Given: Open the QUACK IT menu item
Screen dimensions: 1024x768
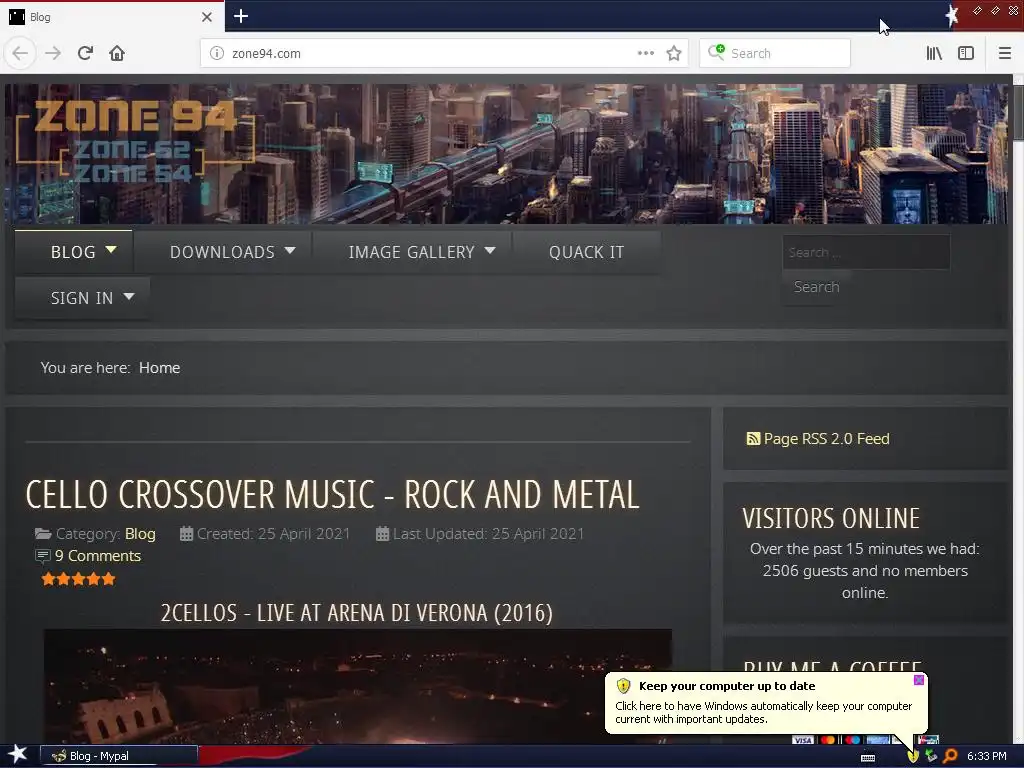Looking at the screenshot, I should [586, 252].
